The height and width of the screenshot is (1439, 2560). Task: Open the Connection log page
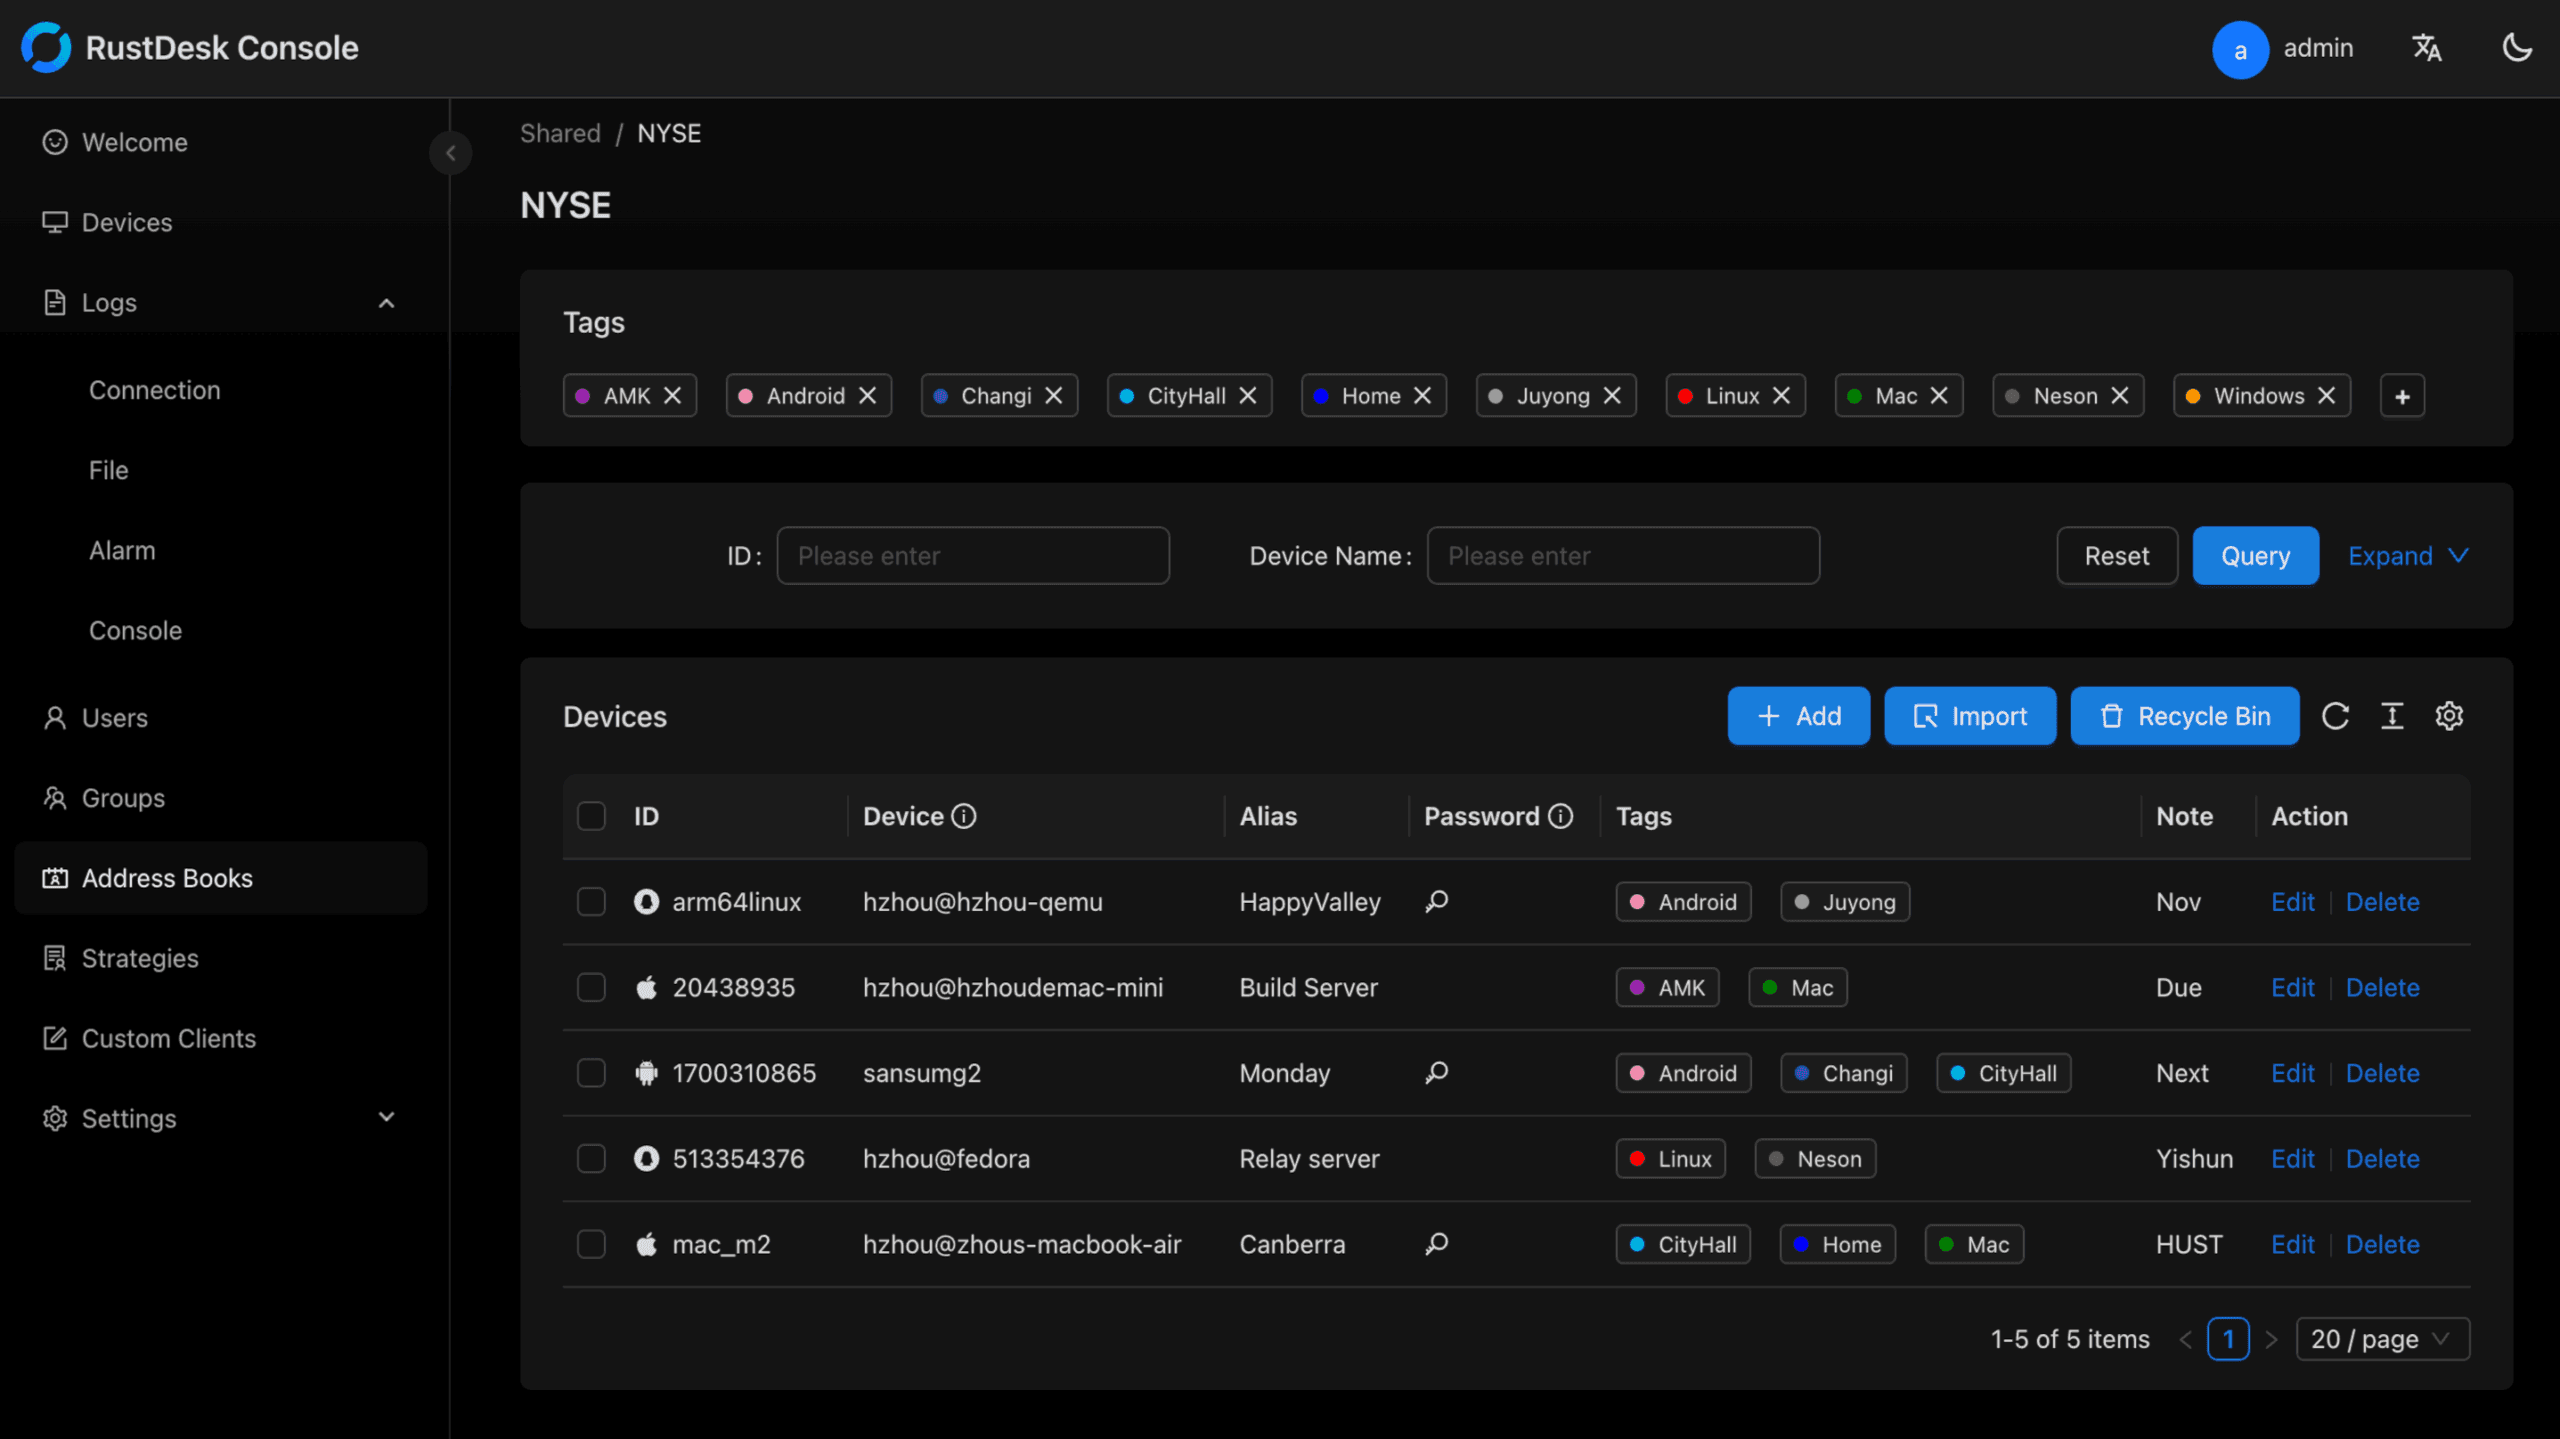(x=155, y=390)
